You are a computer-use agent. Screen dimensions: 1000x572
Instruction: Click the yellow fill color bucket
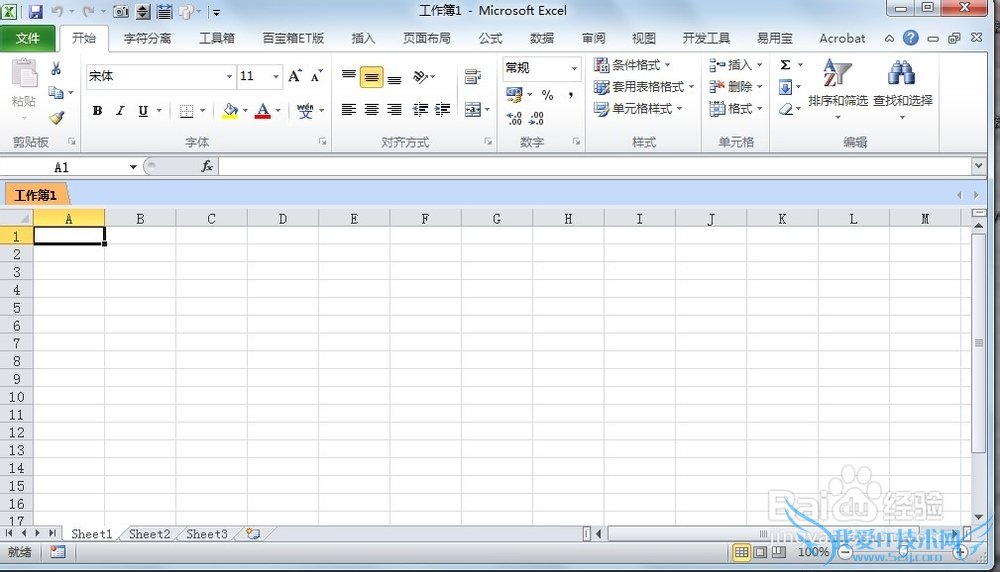(x=230, y=111)
